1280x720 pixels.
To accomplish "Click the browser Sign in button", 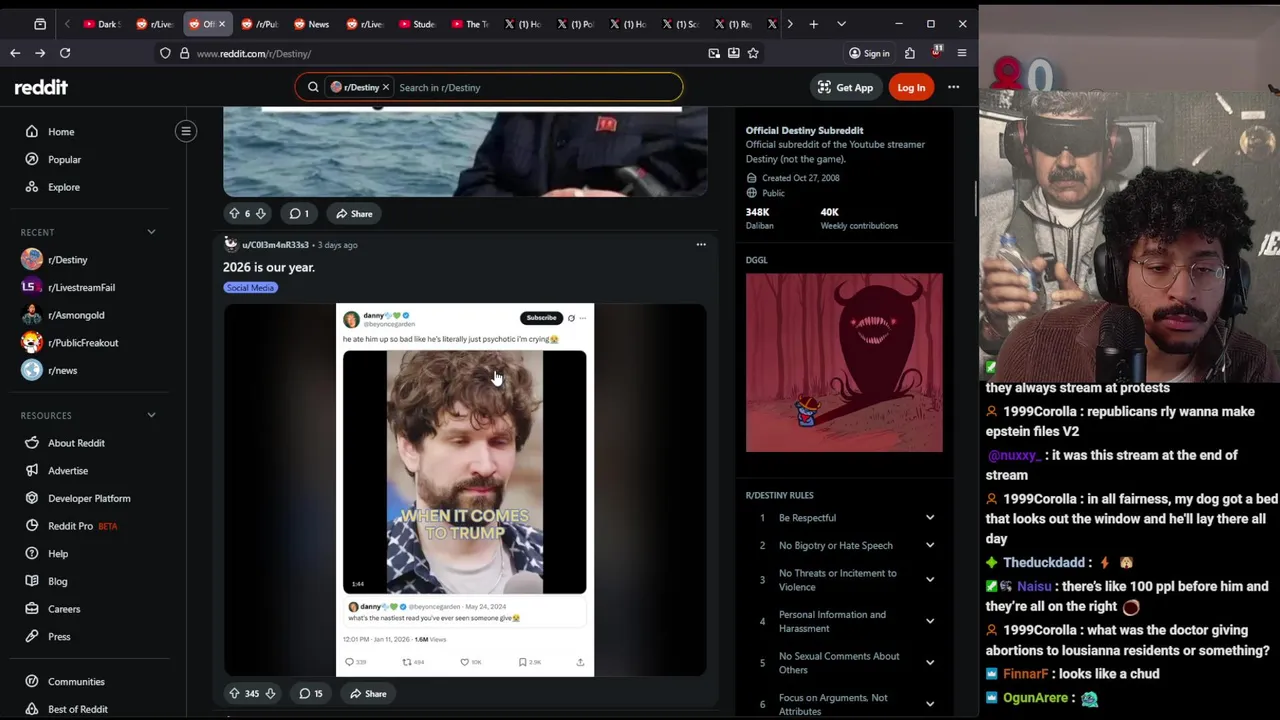I will (x=869, y=53).
